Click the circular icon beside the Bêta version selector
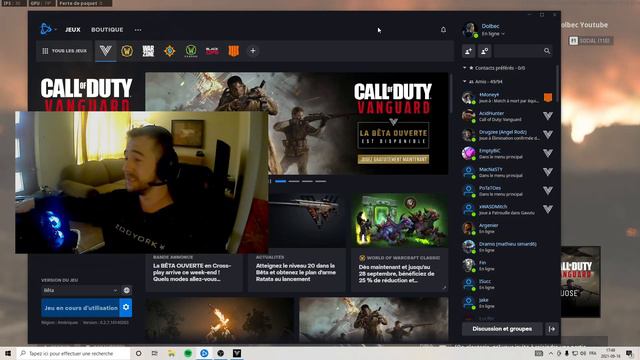The height and width of the screenshot is (360, 640). [x=127, y=290]
